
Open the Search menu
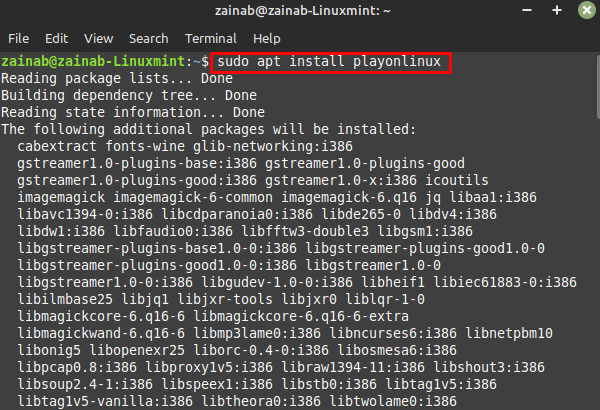click(148, 39)
